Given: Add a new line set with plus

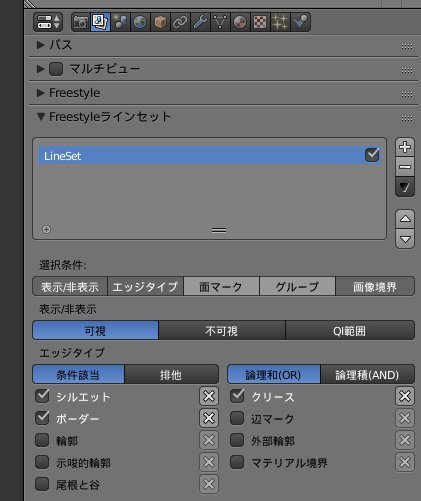Looking at the screenshot, I should (x=405, y=147).
